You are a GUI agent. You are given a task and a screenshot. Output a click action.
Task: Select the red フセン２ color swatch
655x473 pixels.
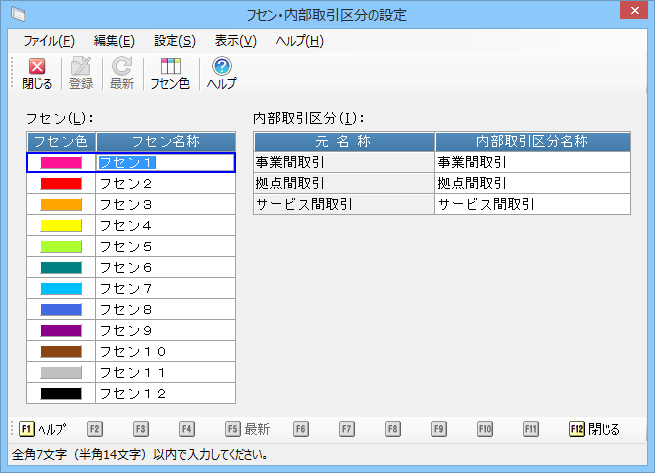point(61,184)
